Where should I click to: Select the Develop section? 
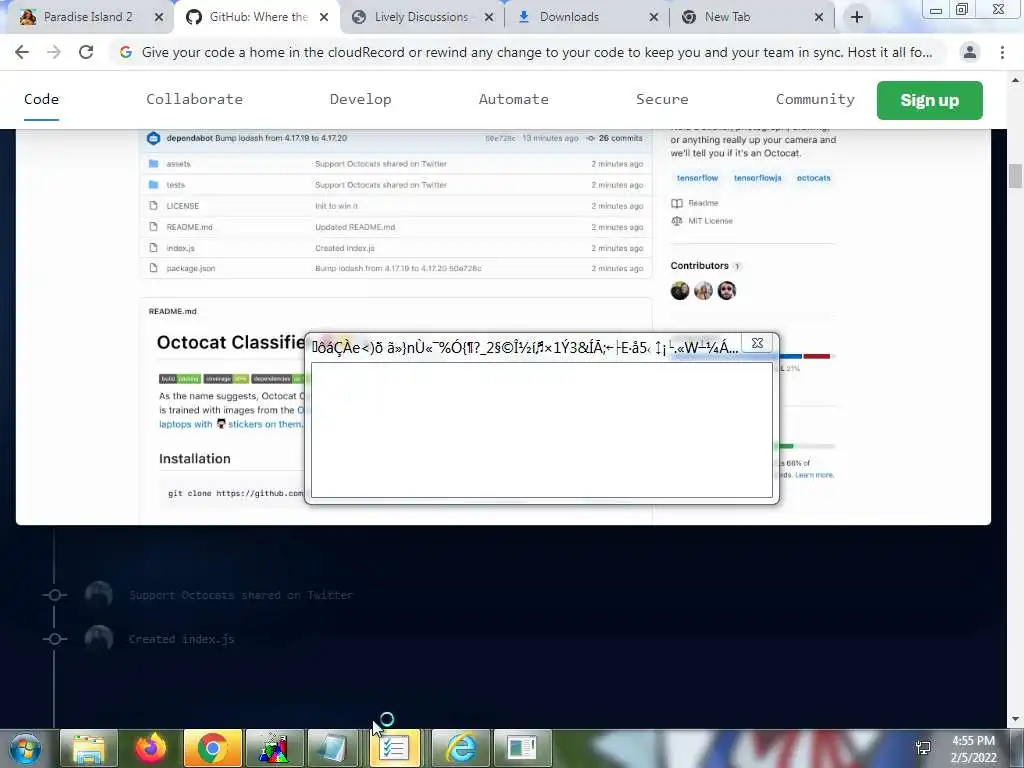click(x=360, y=99)
